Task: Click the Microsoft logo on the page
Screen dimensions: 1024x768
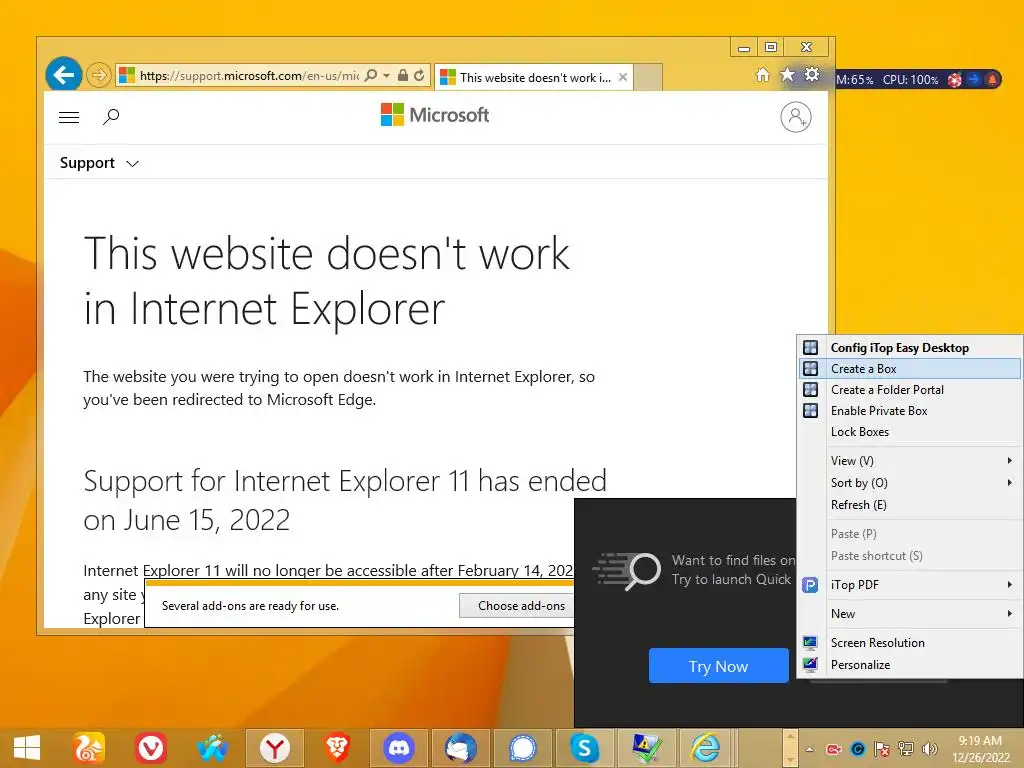Action: click(435, 115)
